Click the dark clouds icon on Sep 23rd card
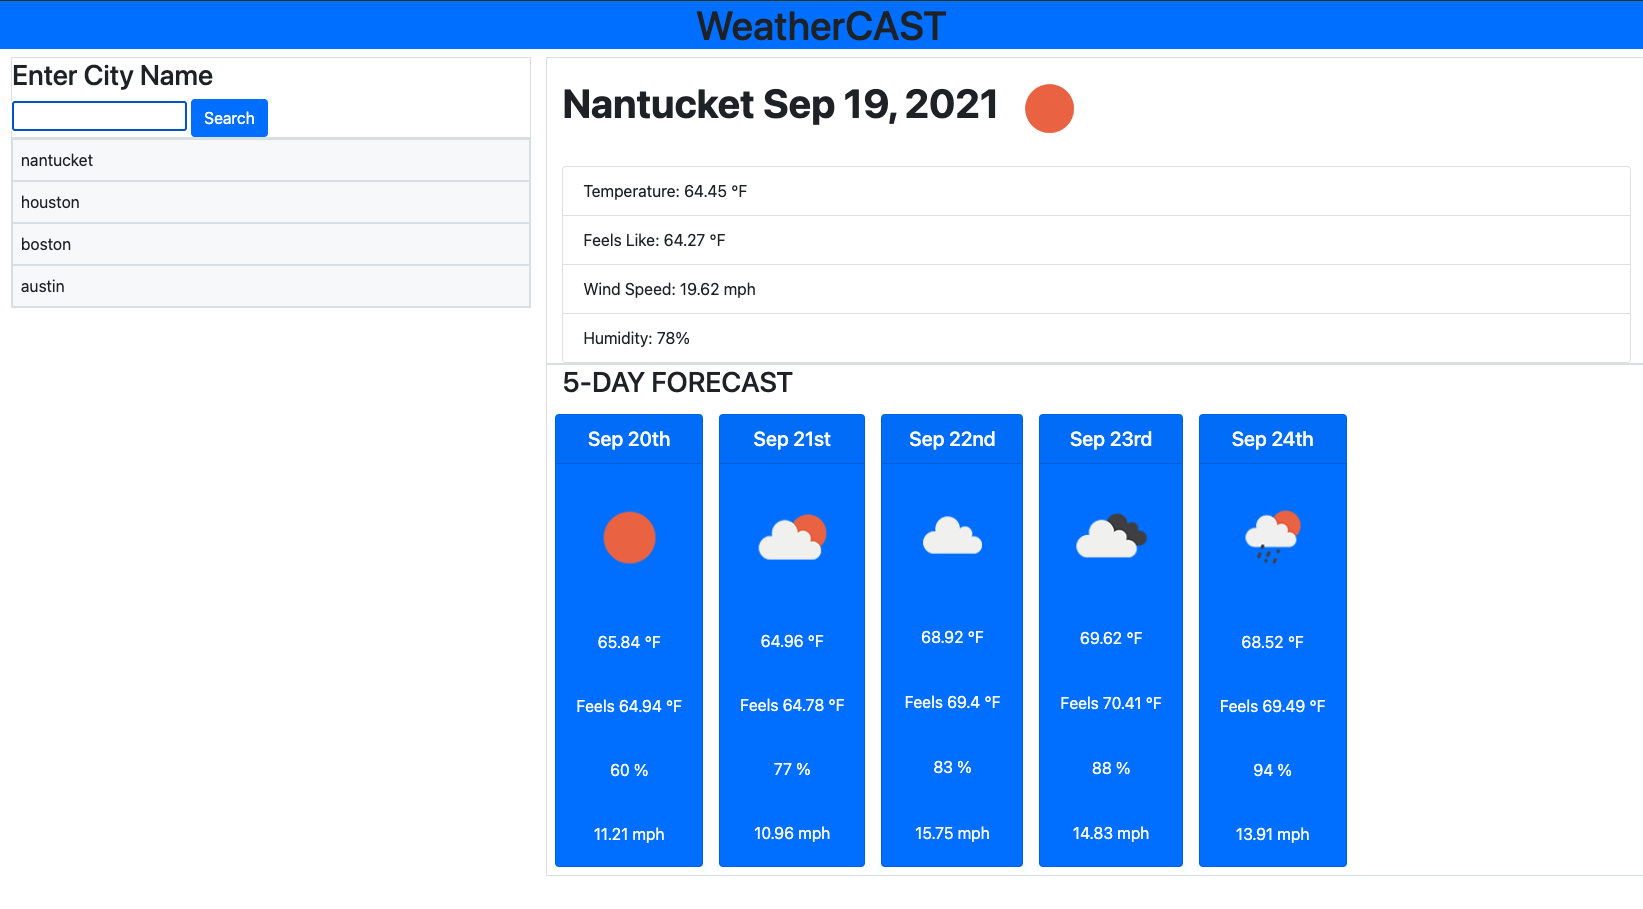The width and height of the screenshot is (1643, 909). point(1110,537)
